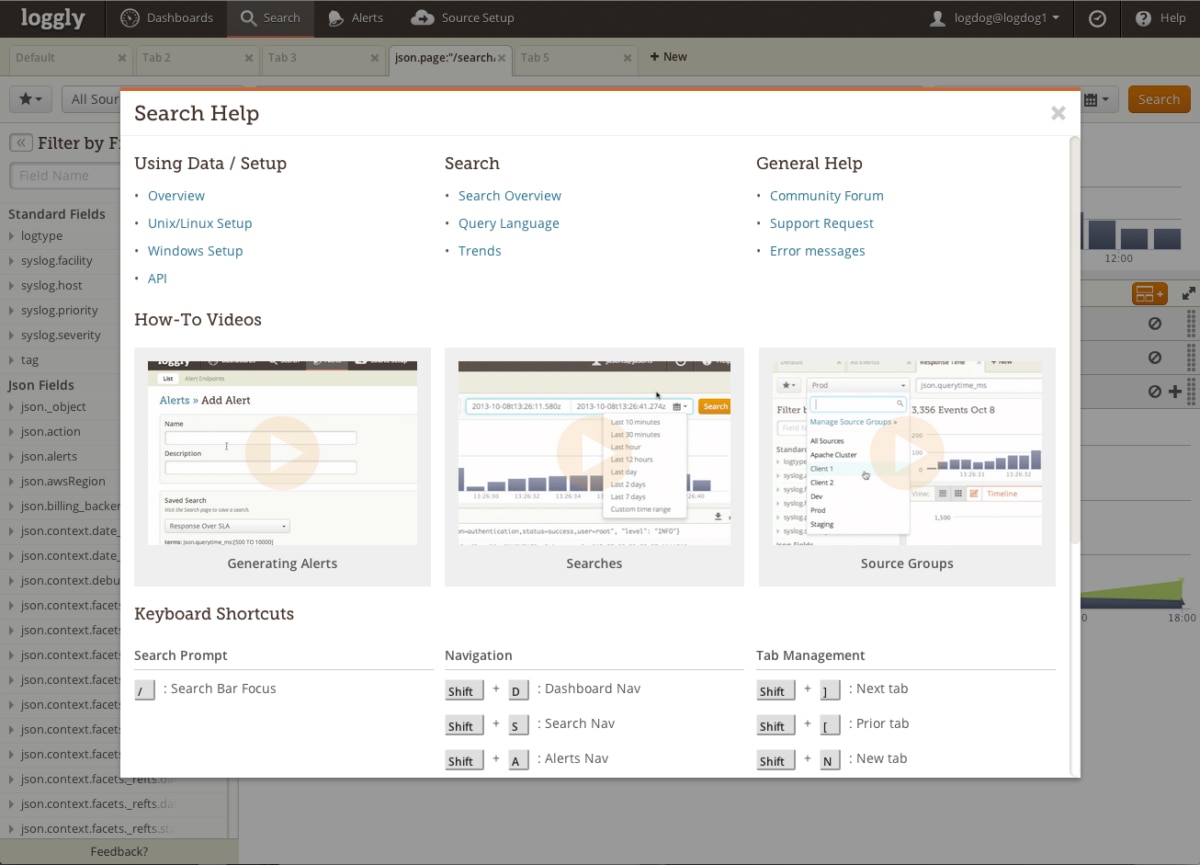This screenshot has width=1200, height=865.
Task: Close the Search Help dialog
Action: tap(1058, 113)
